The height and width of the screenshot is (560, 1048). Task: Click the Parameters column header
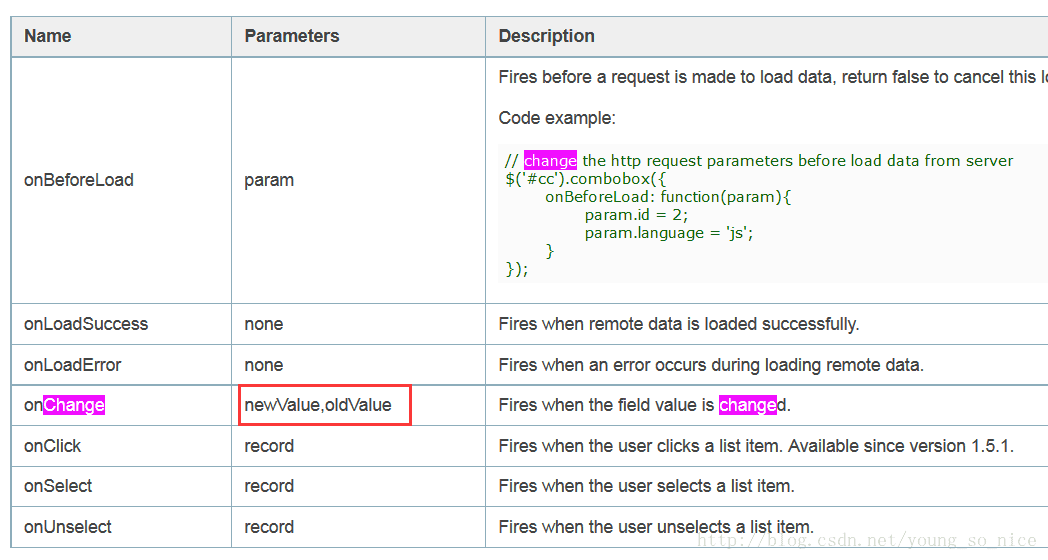pyautogui.click(x=291, y=36)
